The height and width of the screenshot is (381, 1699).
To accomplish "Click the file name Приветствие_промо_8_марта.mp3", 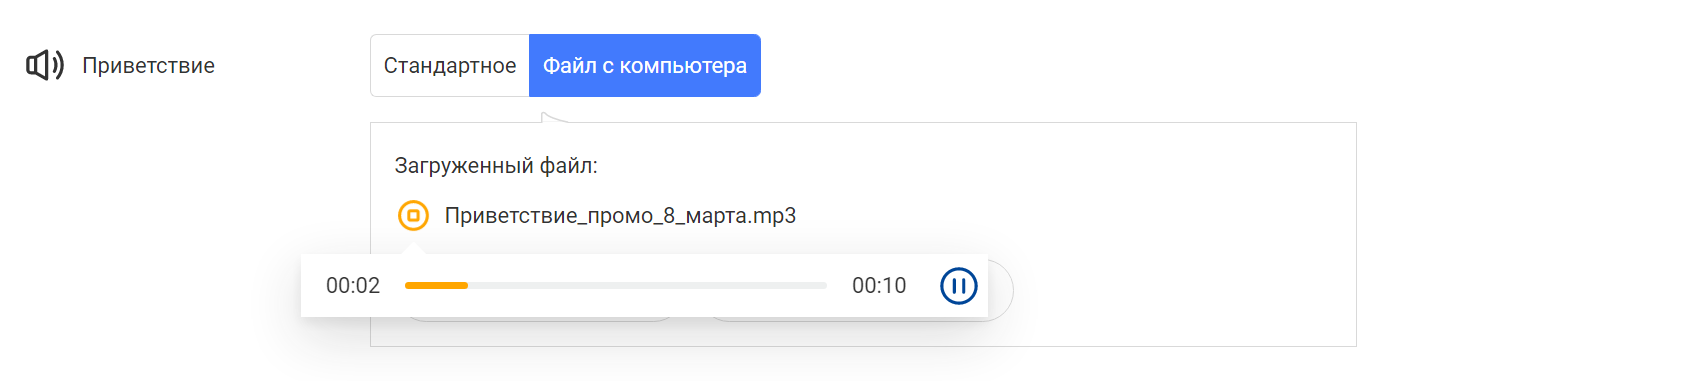I will (620, 216).
